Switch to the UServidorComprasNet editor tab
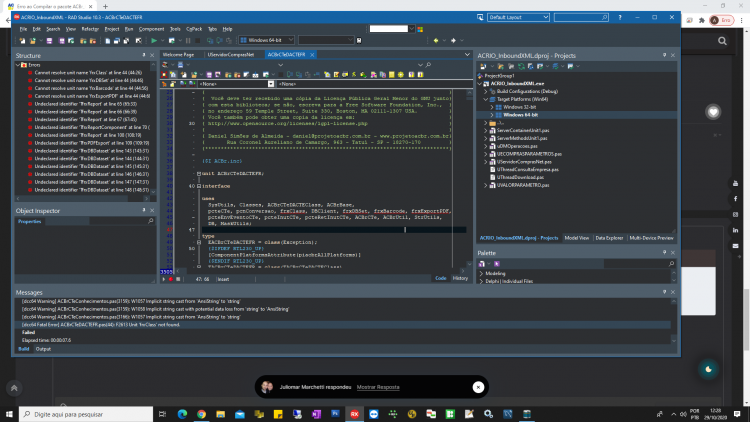Image resolution: width=750 pixels, height=422 pixels. [x=231, y=55]
